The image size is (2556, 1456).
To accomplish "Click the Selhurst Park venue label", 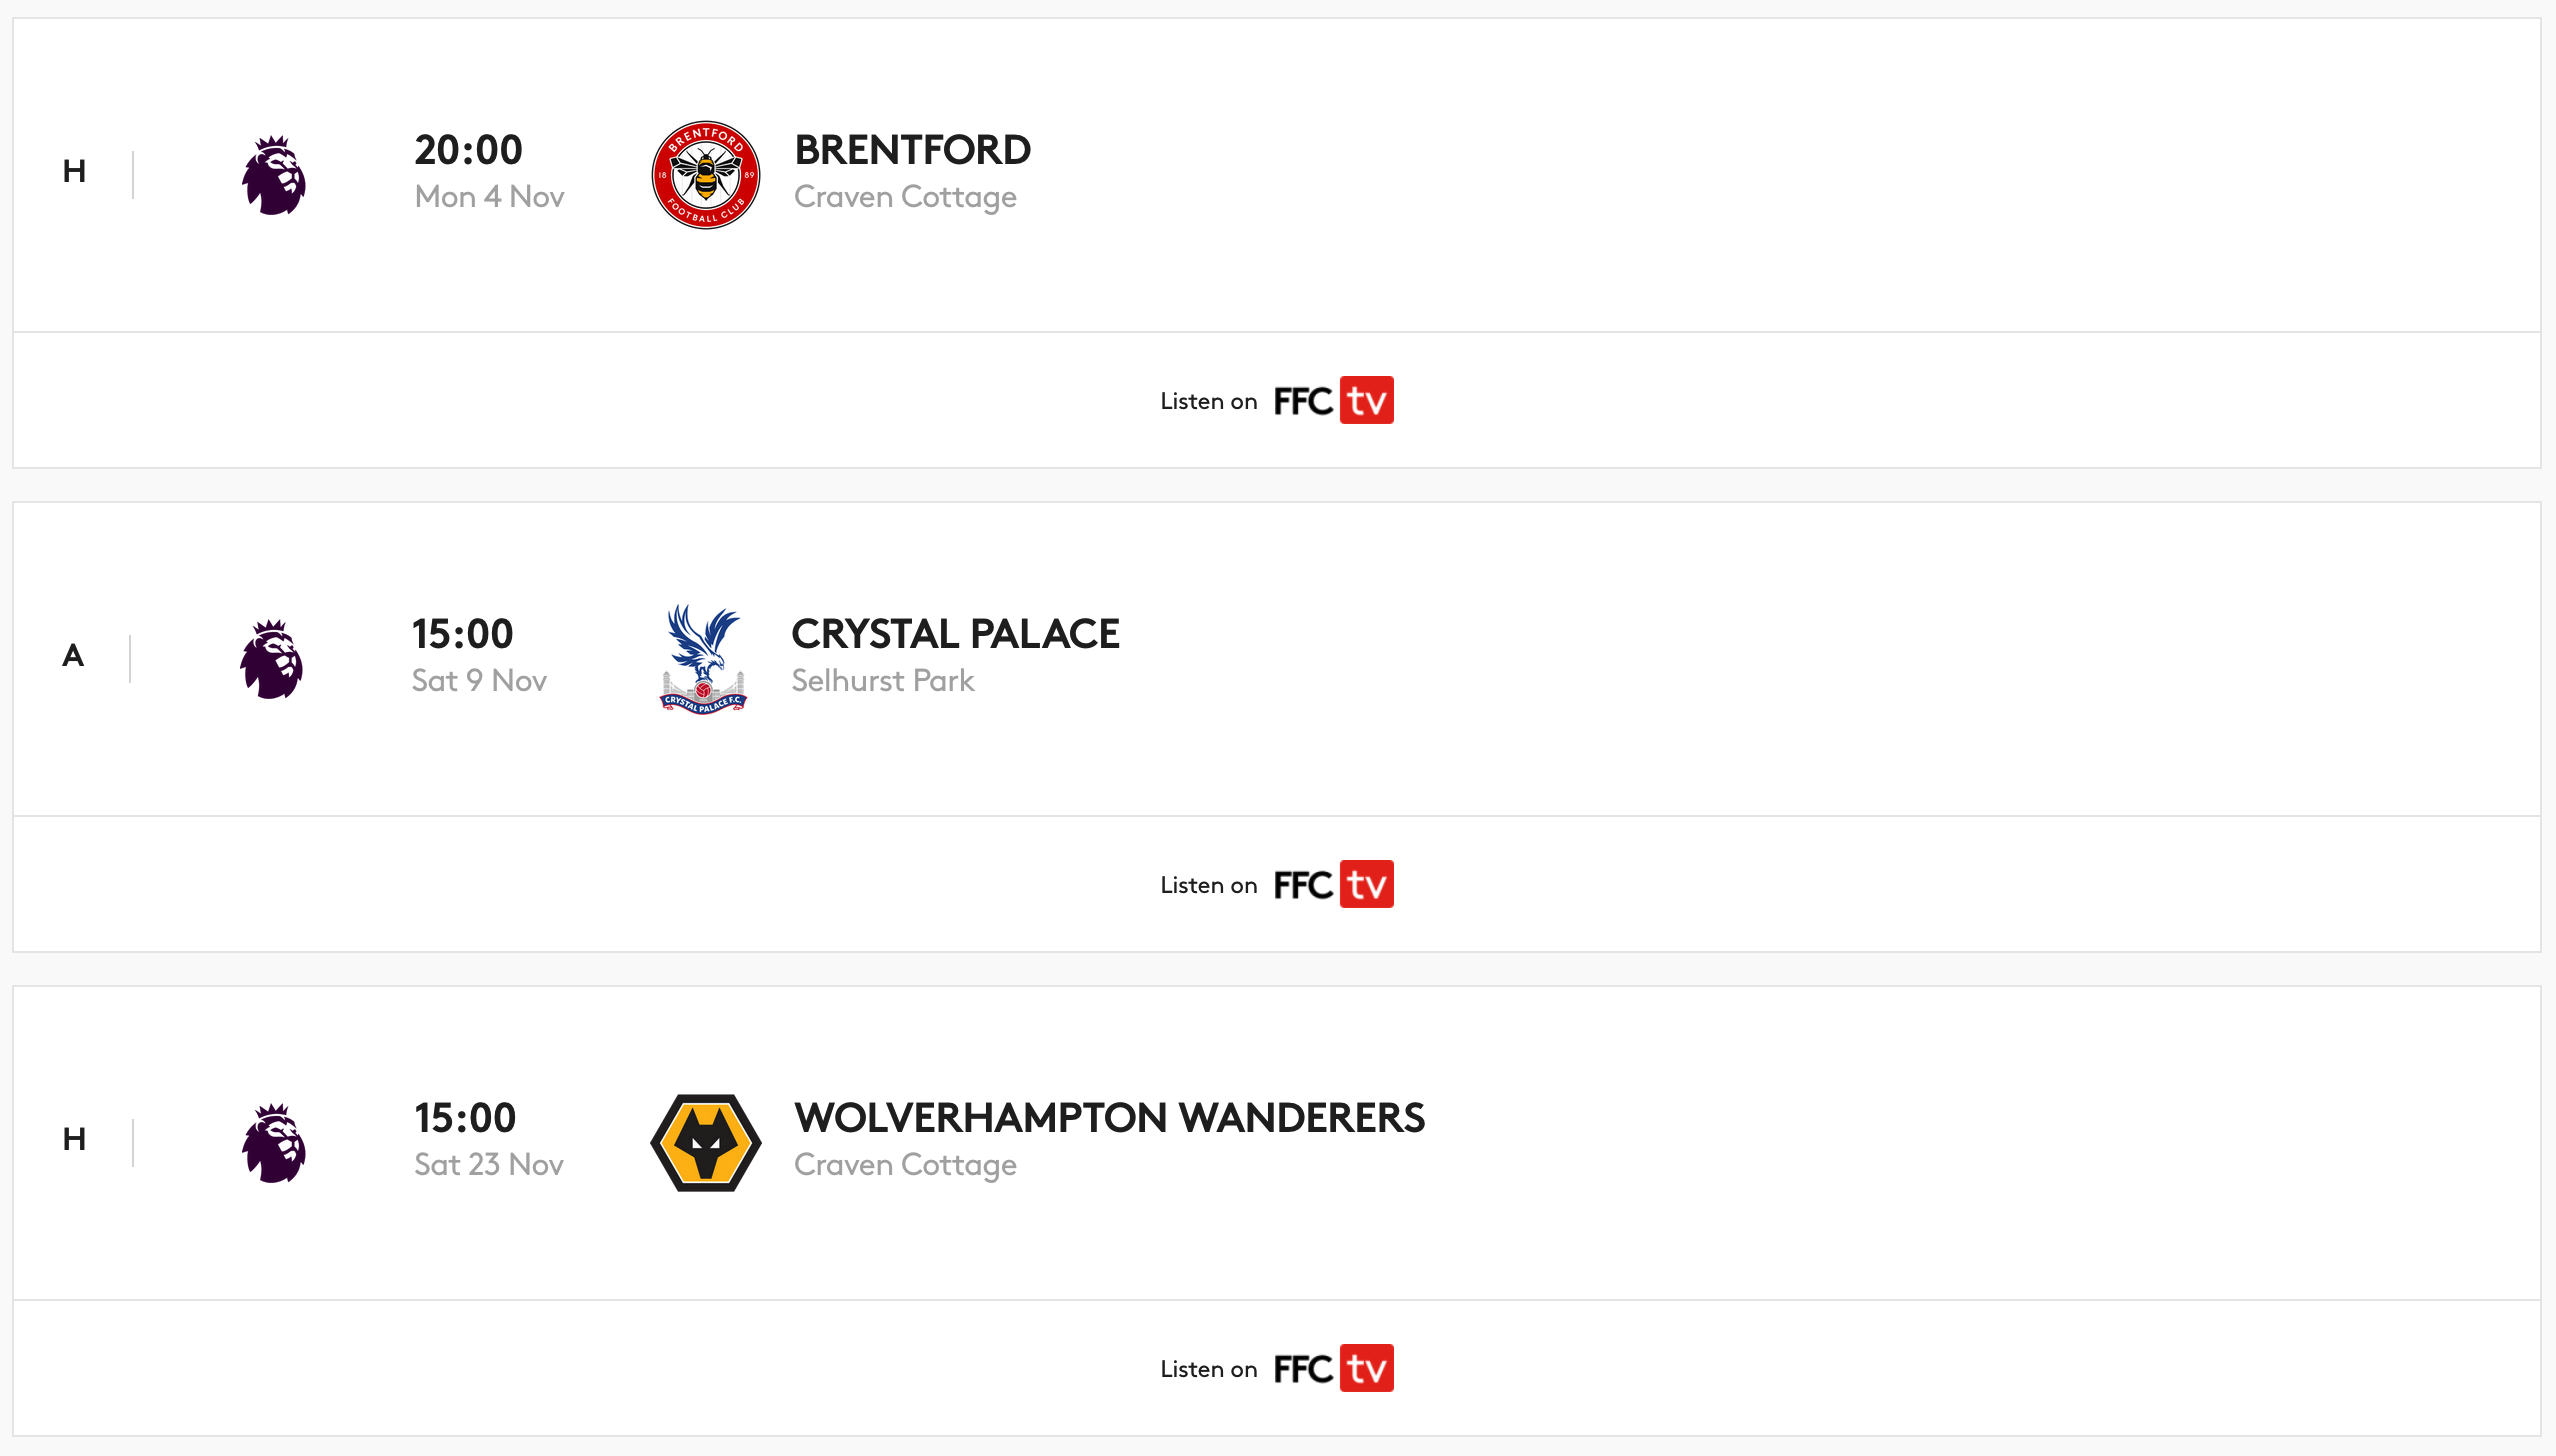I will pyautogui.click(x=883, y=681).
